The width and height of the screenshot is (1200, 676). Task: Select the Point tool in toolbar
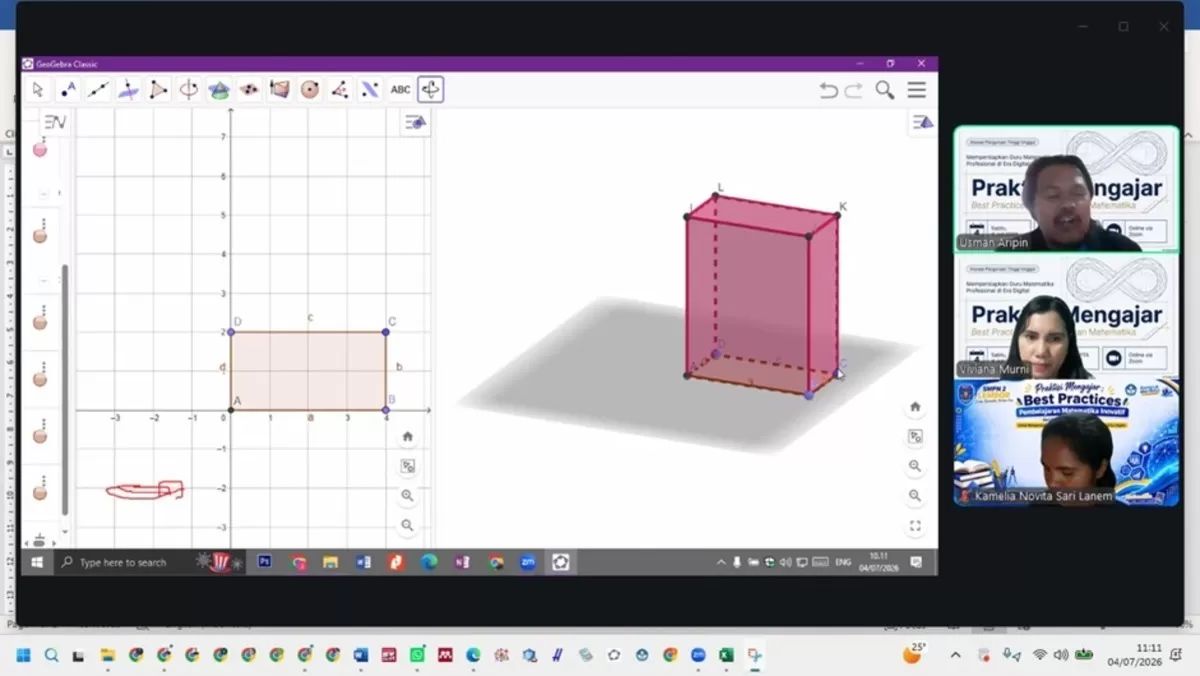pos(68,90)
